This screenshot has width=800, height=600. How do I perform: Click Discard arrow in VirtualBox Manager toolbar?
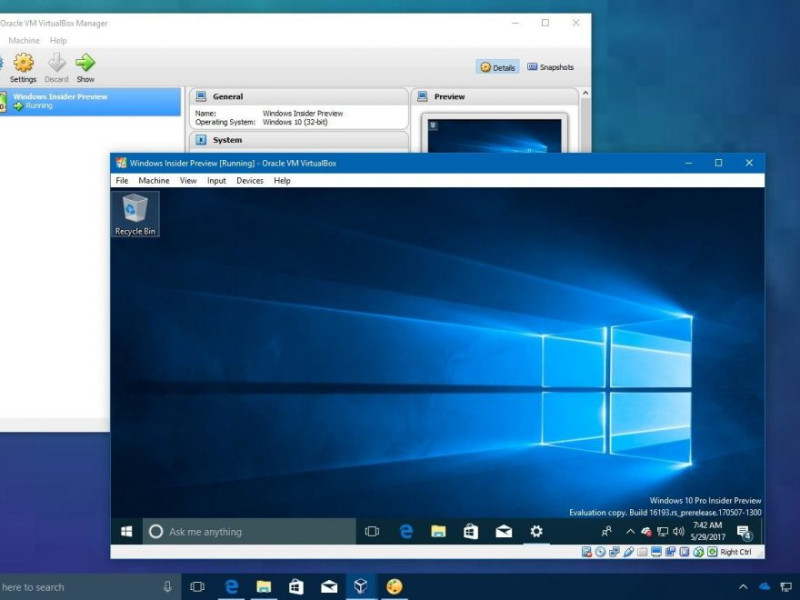56,68
